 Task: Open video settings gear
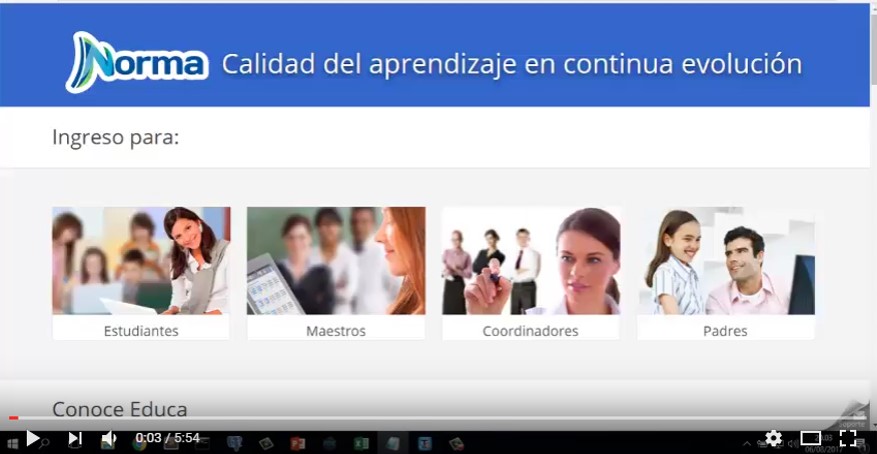773,438
